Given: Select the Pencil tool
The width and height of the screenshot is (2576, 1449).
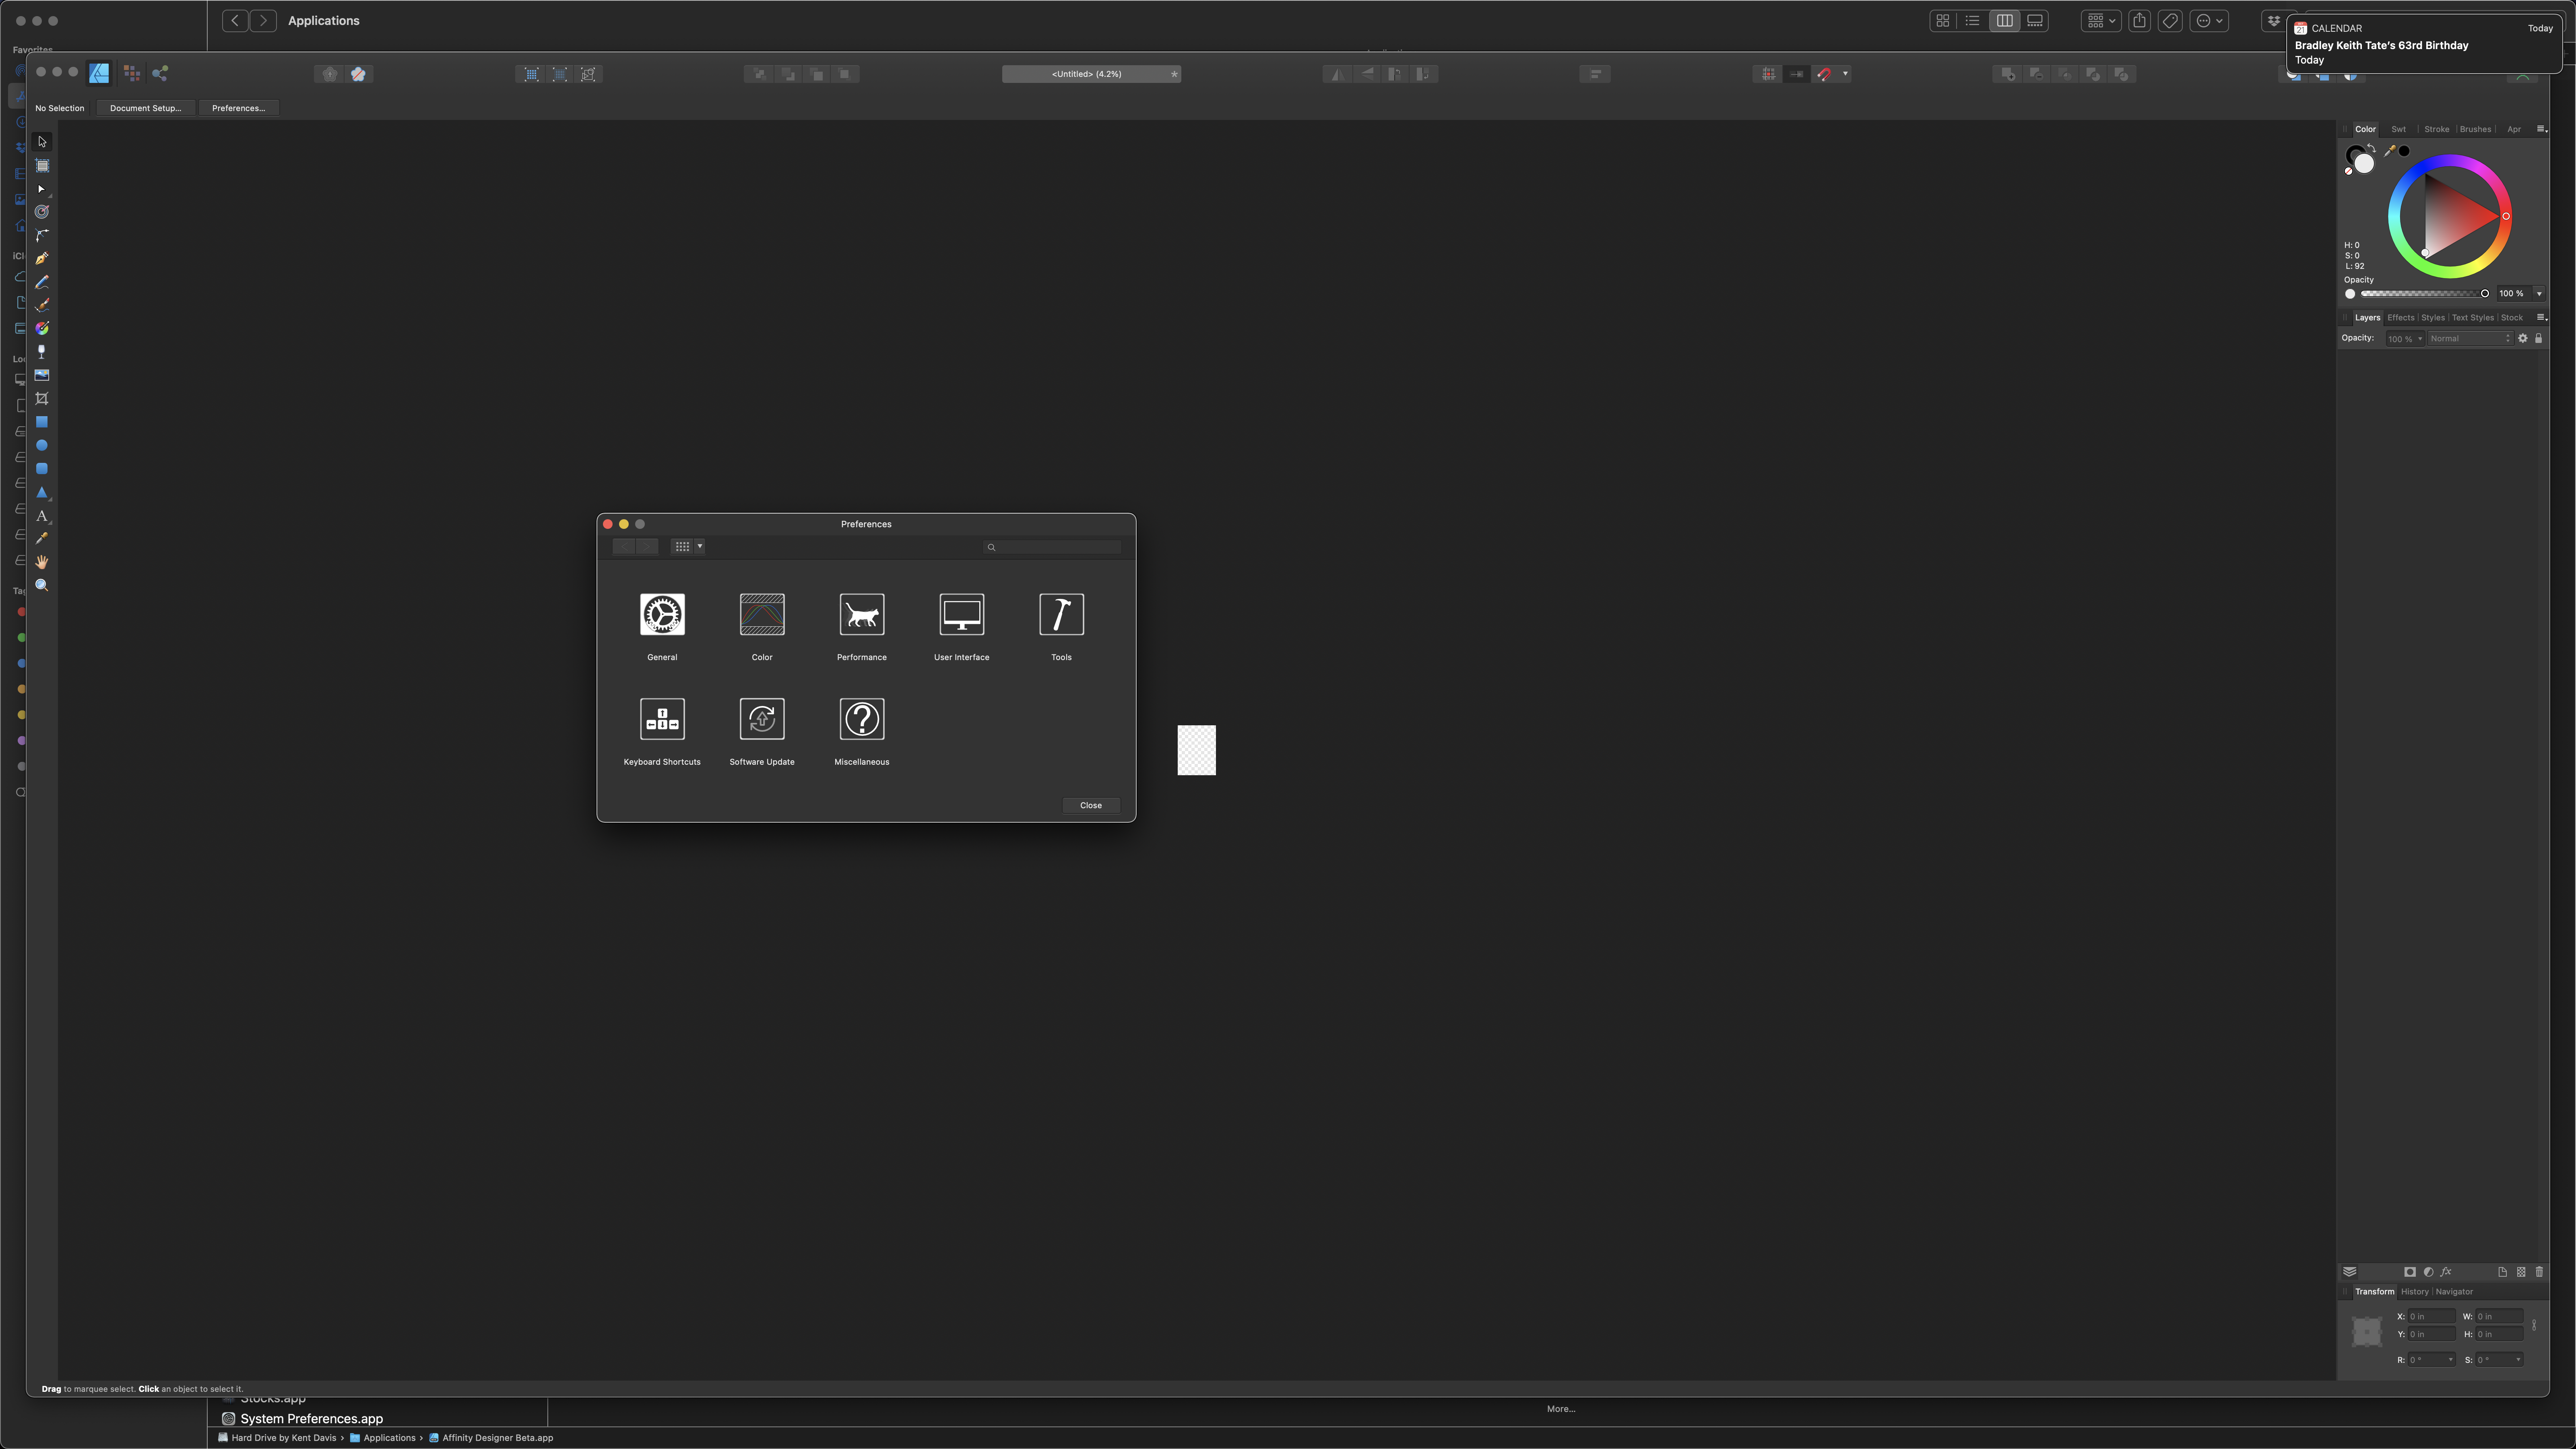Looking at the screenshot, I should coord(42,282).
